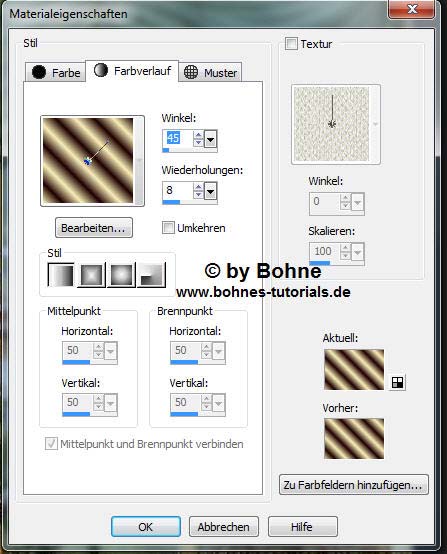The image size is (447, 554).
Task: Click the Bearbeiten... button
Action: pyautogui.click(x=94, y=228)
